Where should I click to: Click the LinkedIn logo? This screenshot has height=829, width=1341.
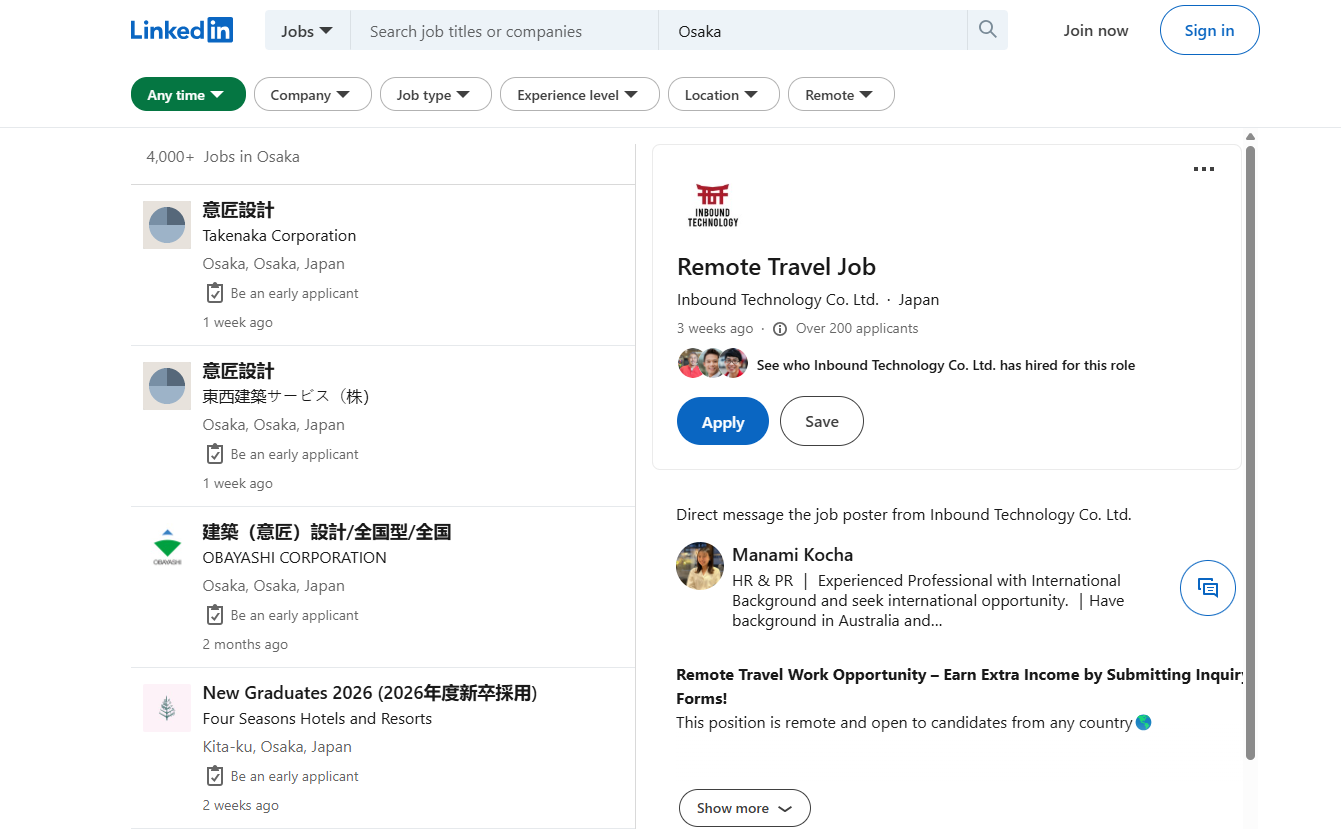[181, 30]
